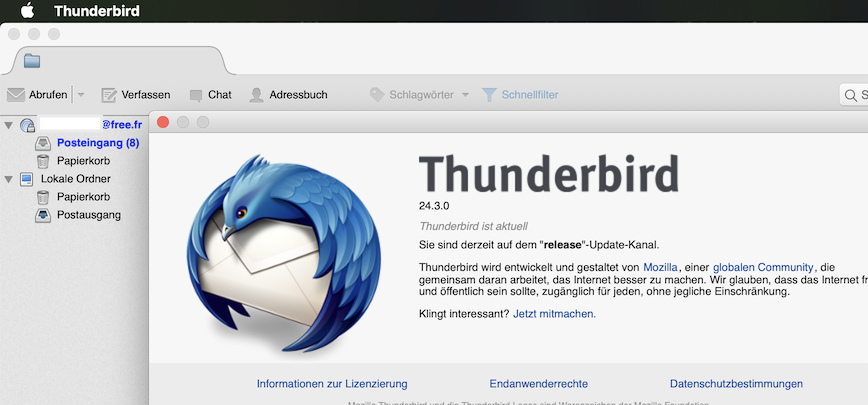Open the Schlagwörter dropdown arrow

pos(466,95)
